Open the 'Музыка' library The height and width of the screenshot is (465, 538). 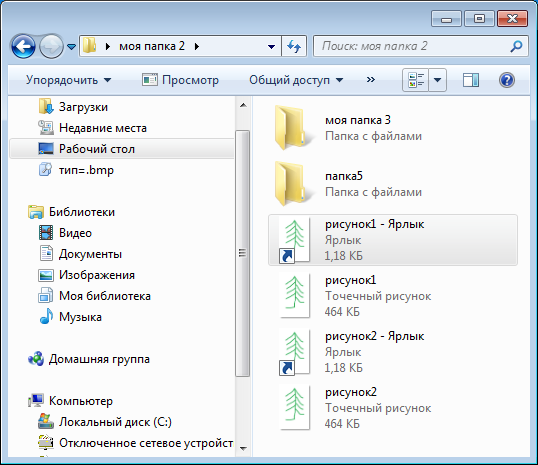80,317
